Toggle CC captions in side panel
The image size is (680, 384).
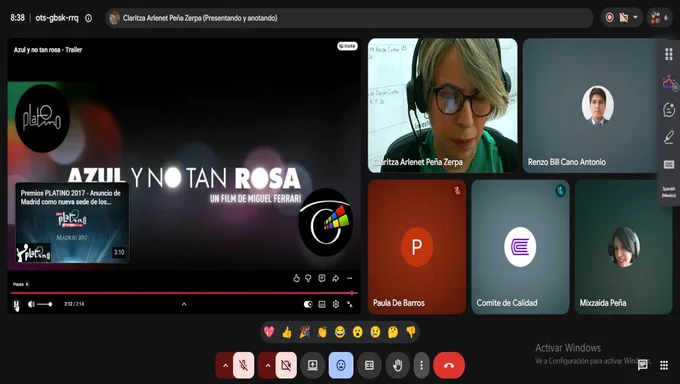pyautogui.click(x=669, y=165)
